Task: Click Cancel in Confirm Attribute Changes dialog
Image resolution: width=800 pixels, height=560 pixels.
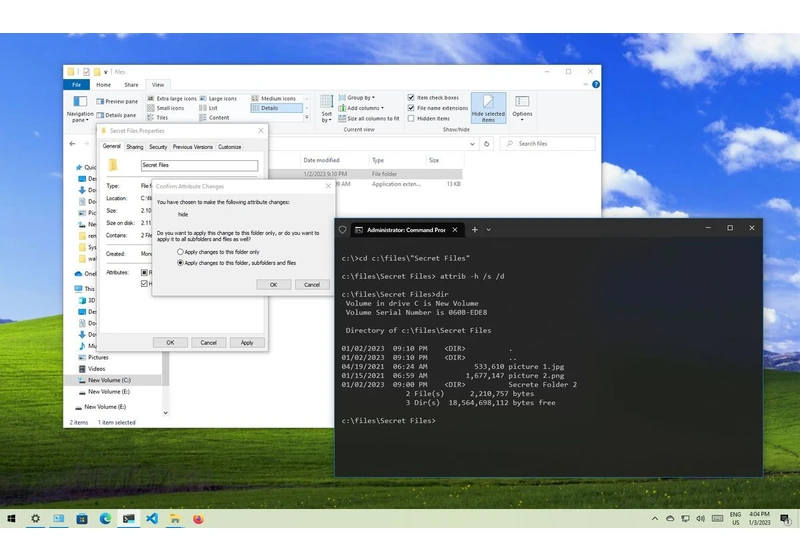Action: [312, 285]
